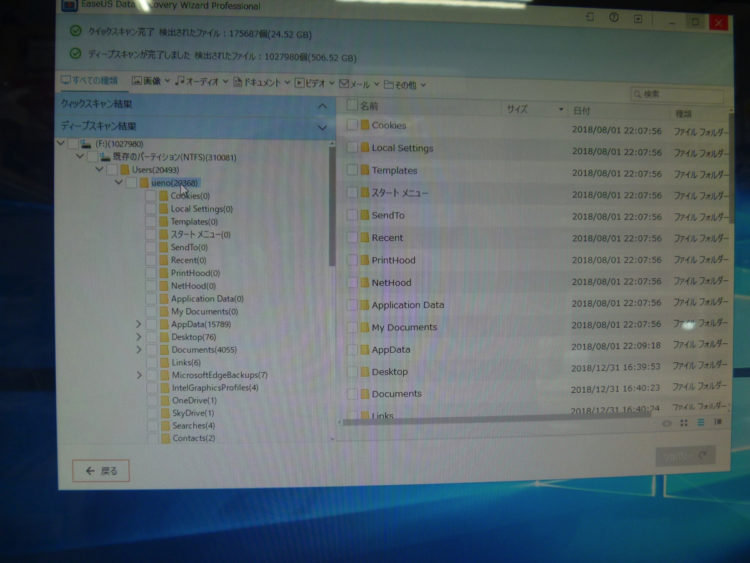Check the select-all checkbox beside 名前
This screenshot has height=563, width=750.
pyautogui.click(x=352, y=104)
